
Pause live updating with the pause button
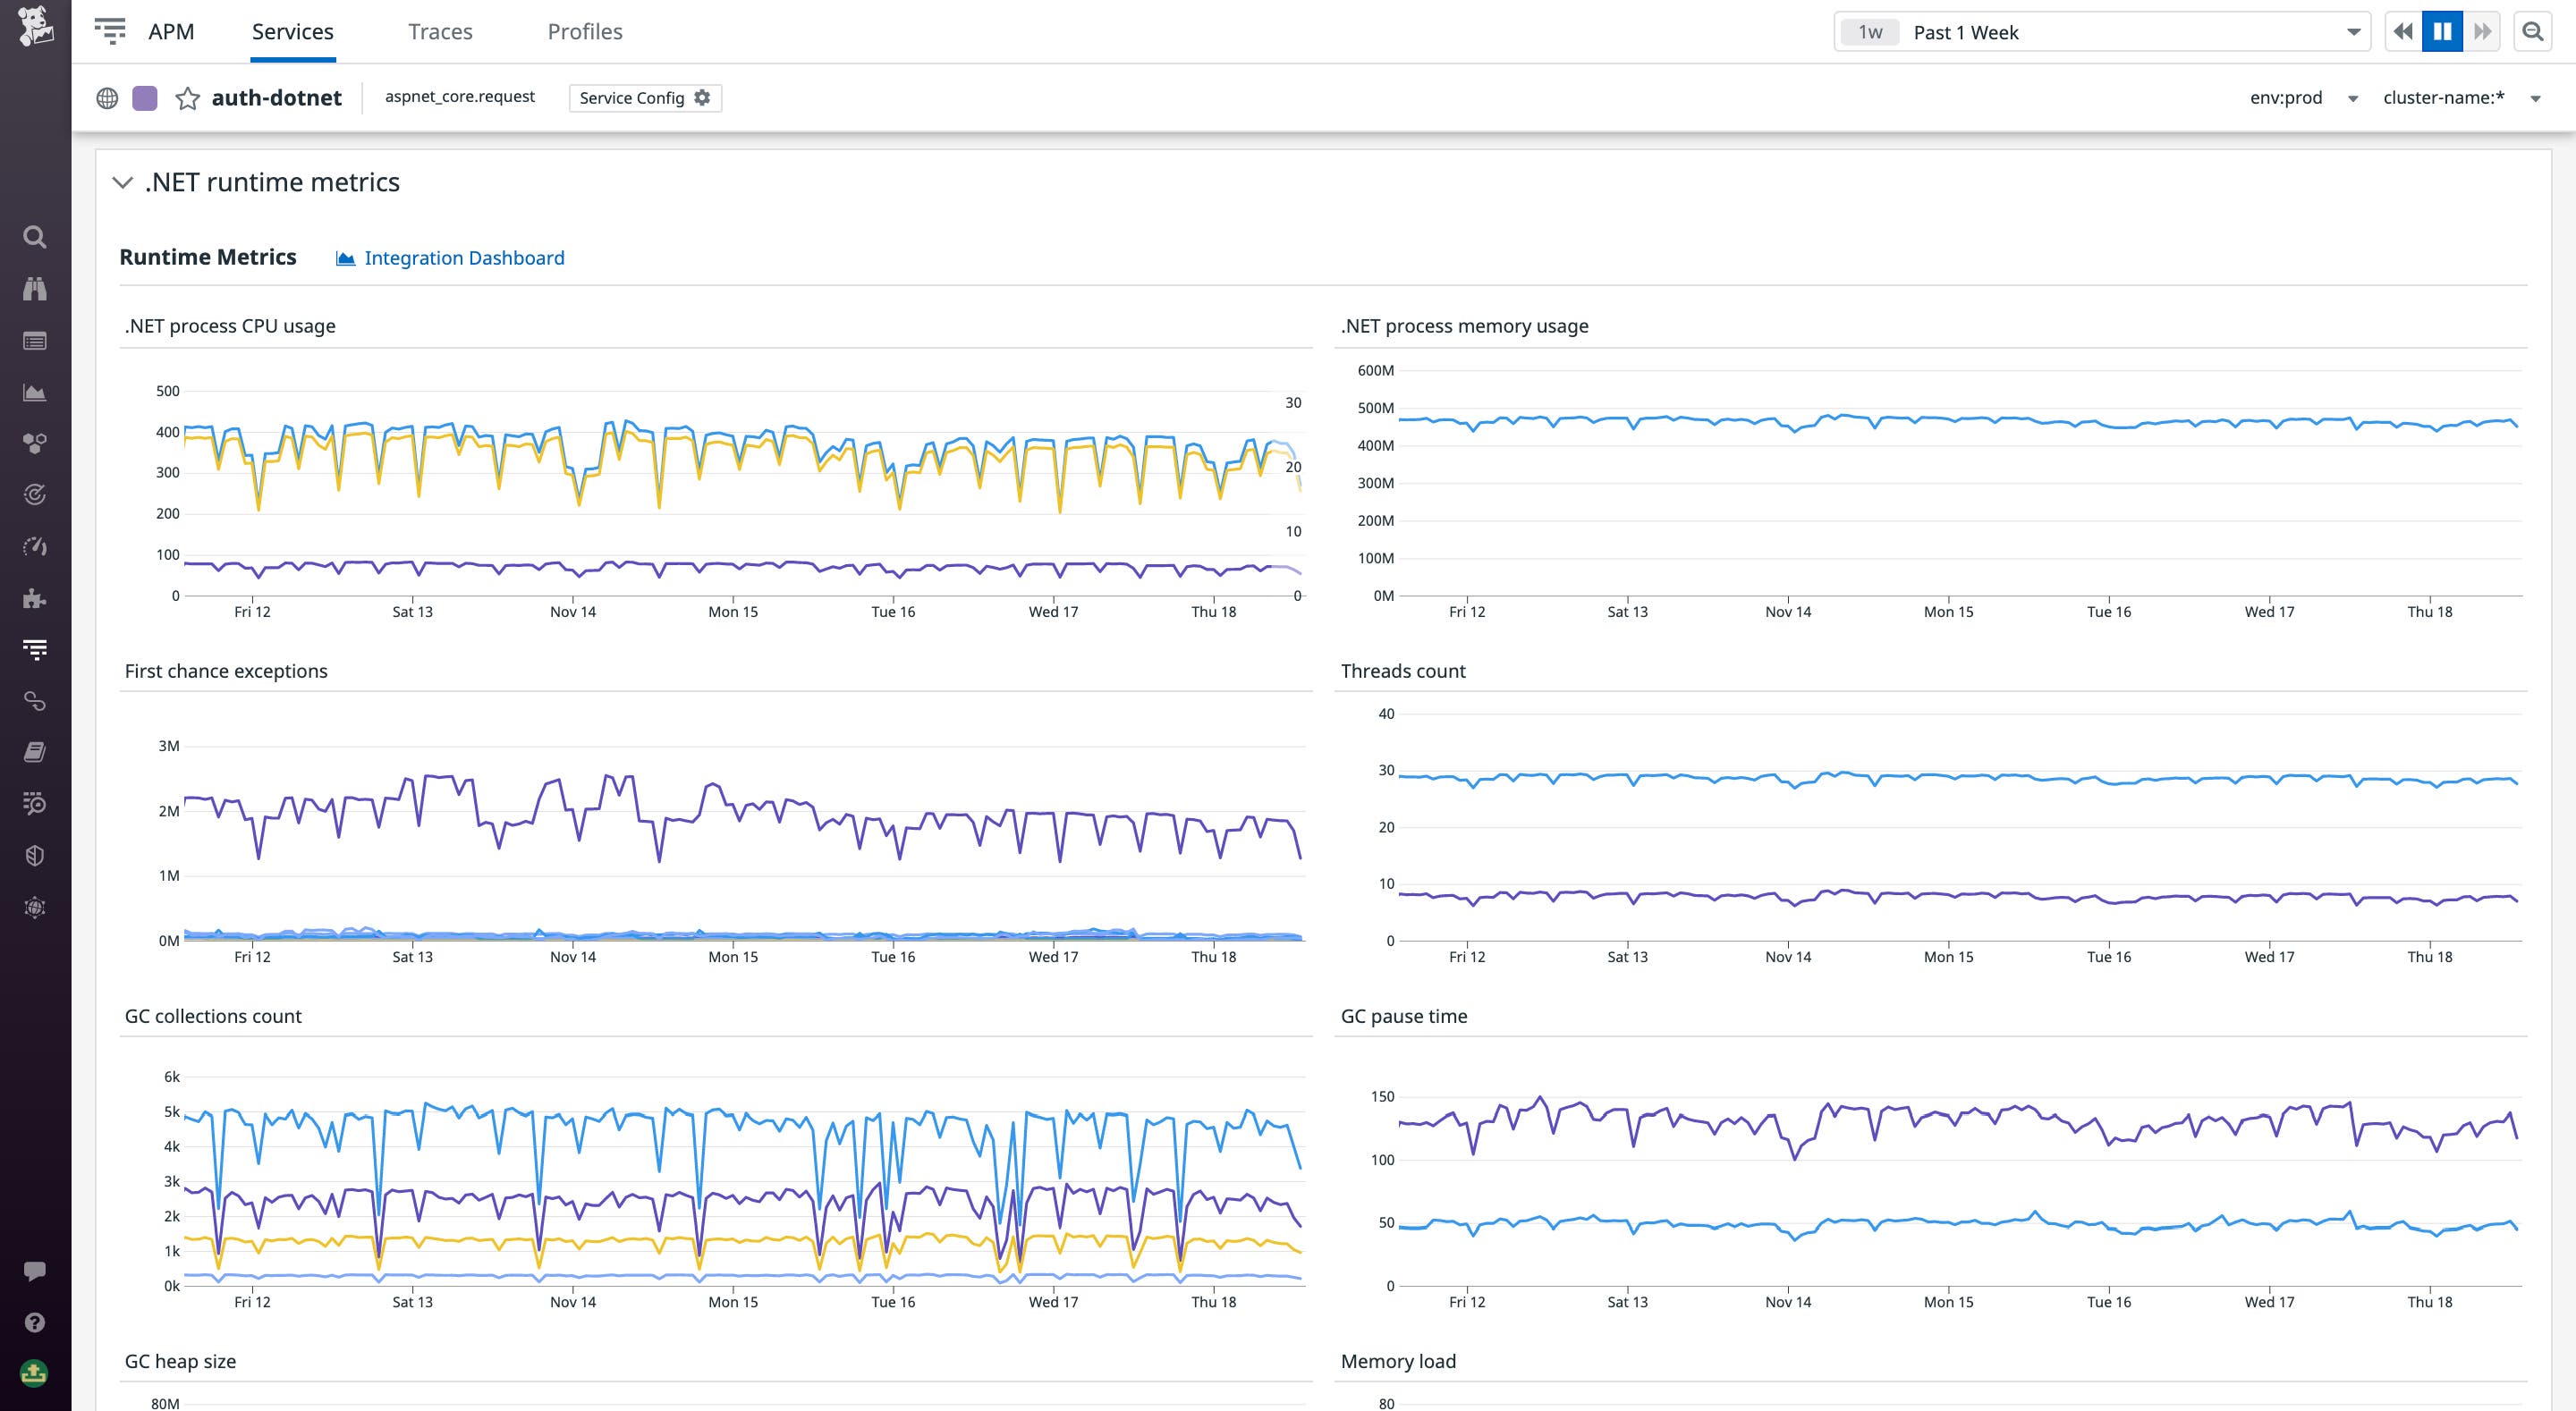(x=2442, y=31)
